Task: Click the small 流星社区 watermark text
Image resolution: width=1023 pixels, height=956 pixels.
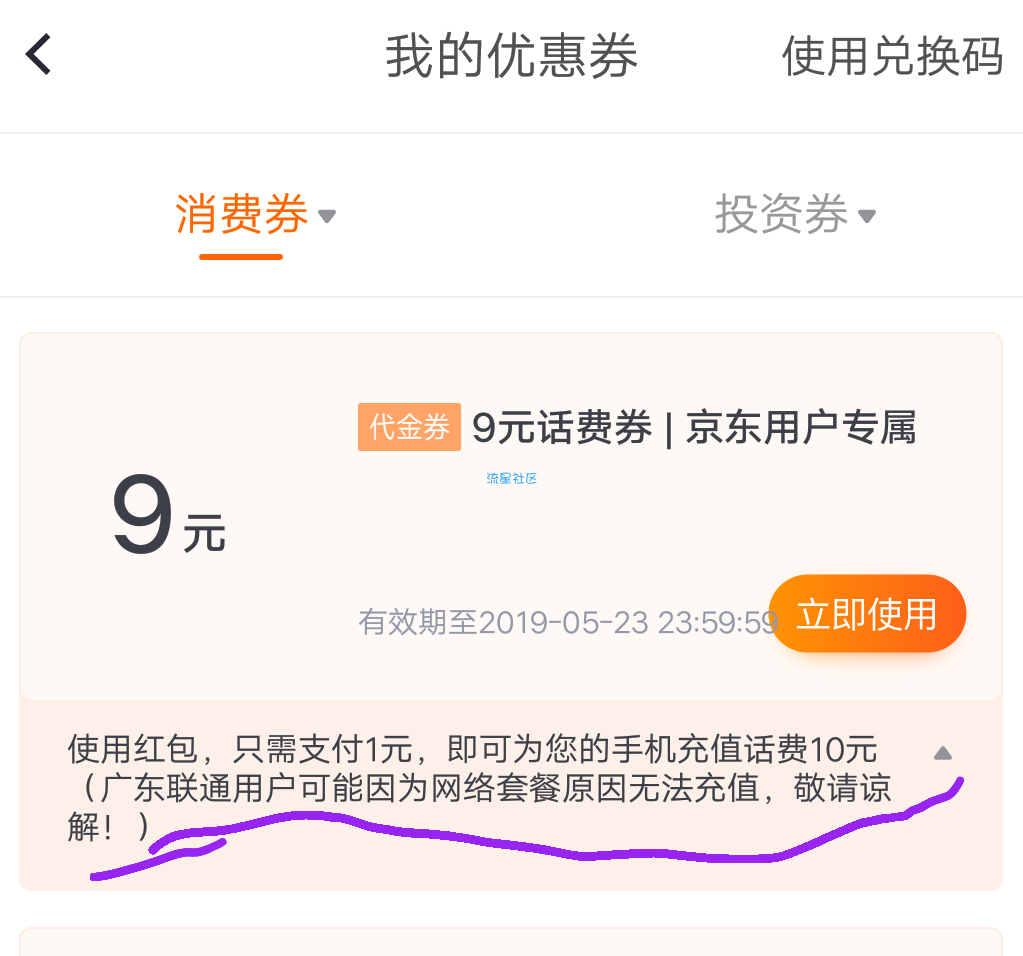Action: point(512,478)
